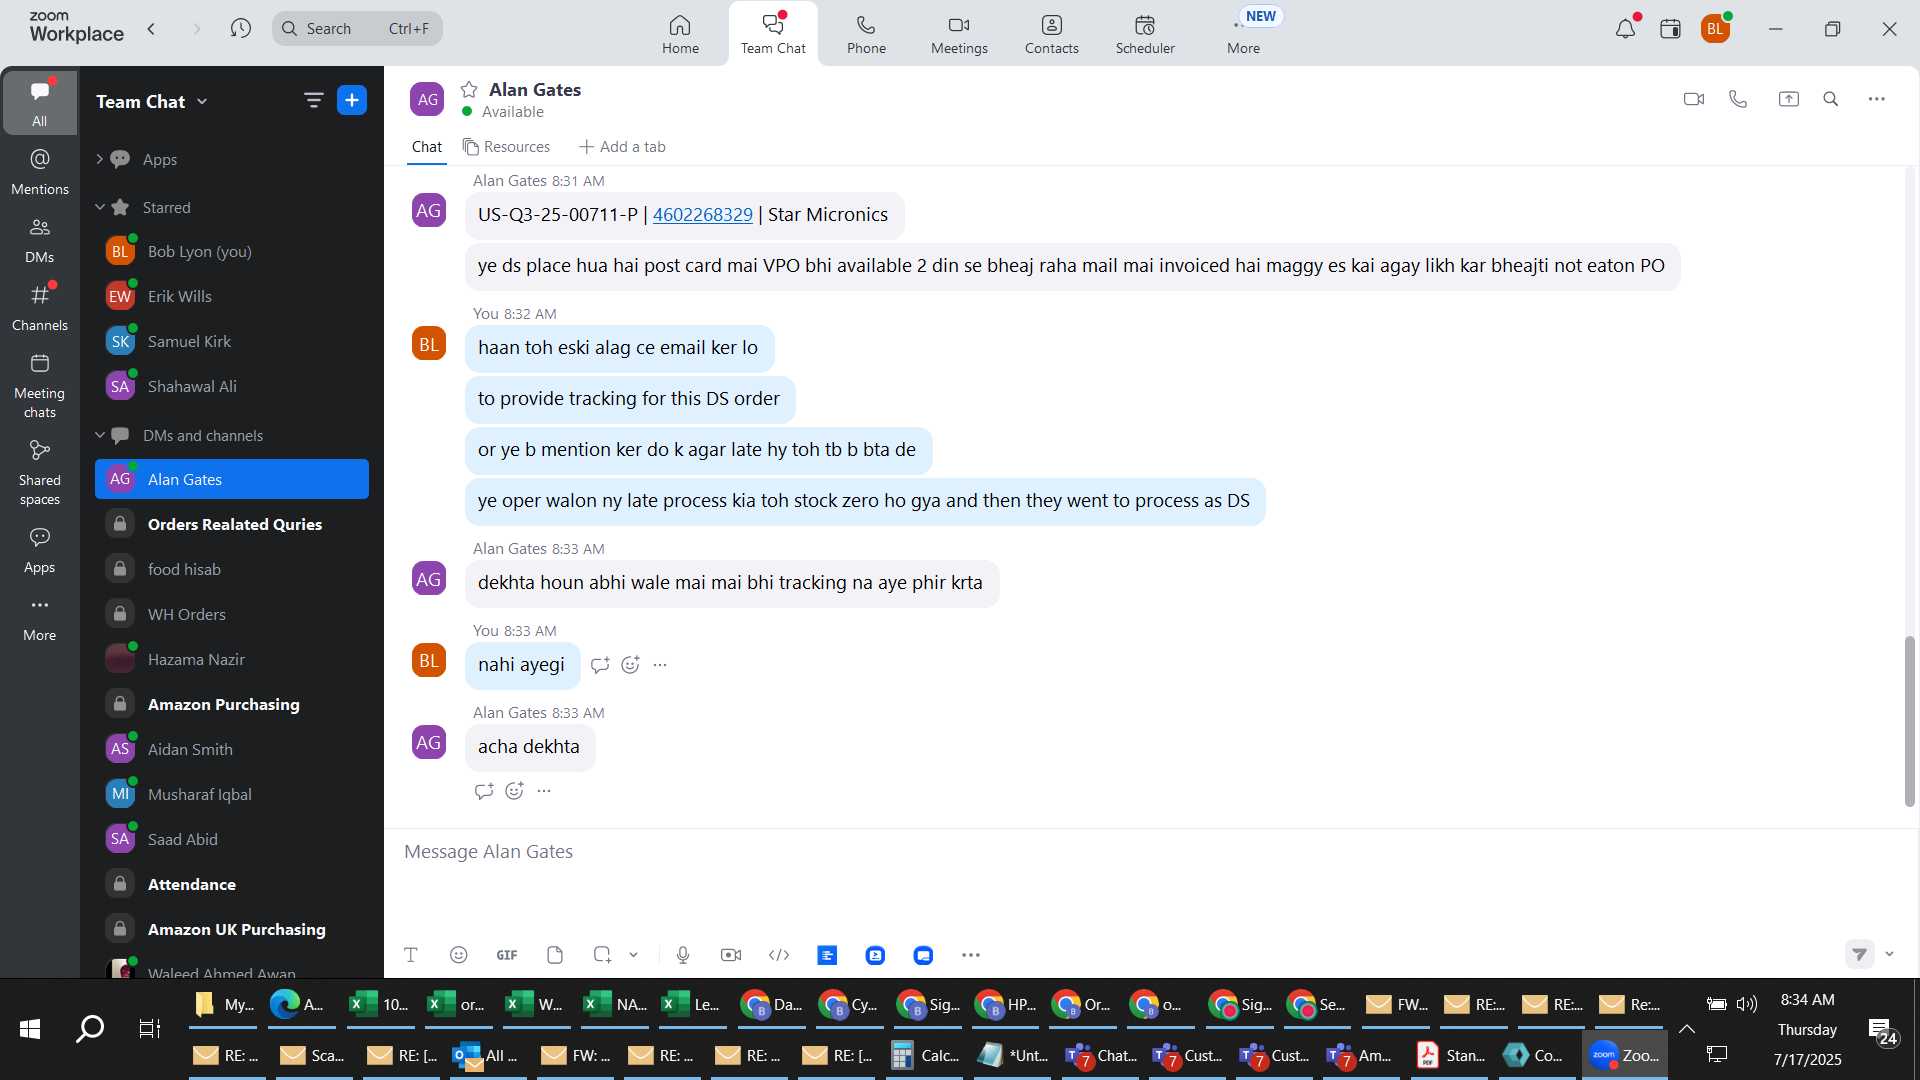Click the chat vertical scrollbar
Viewport: 1920px width, 1080px height.
(x=1909, y=721)
